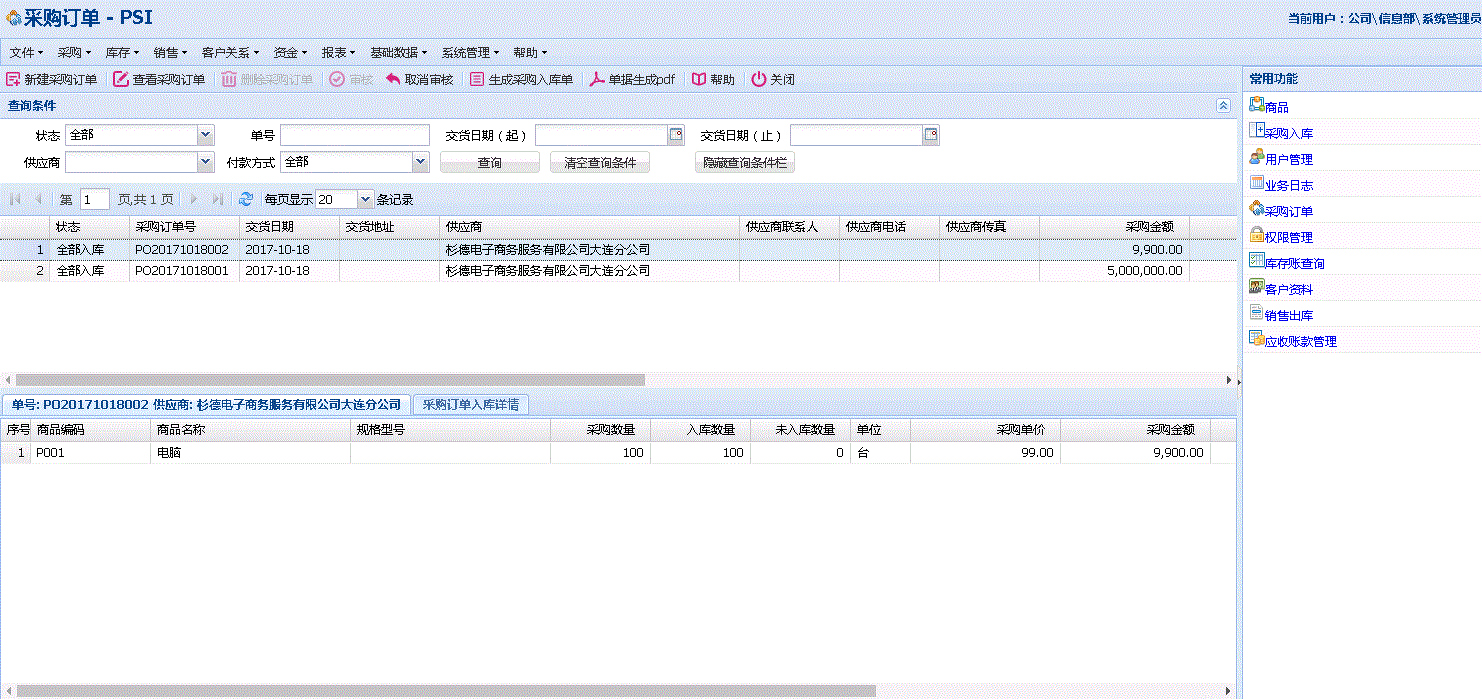Open the 销售出库 link in sidebar
Image resolution: width=1482 pixels, height=699 pixels.
pyautogui.click(x=1289, y=316)
